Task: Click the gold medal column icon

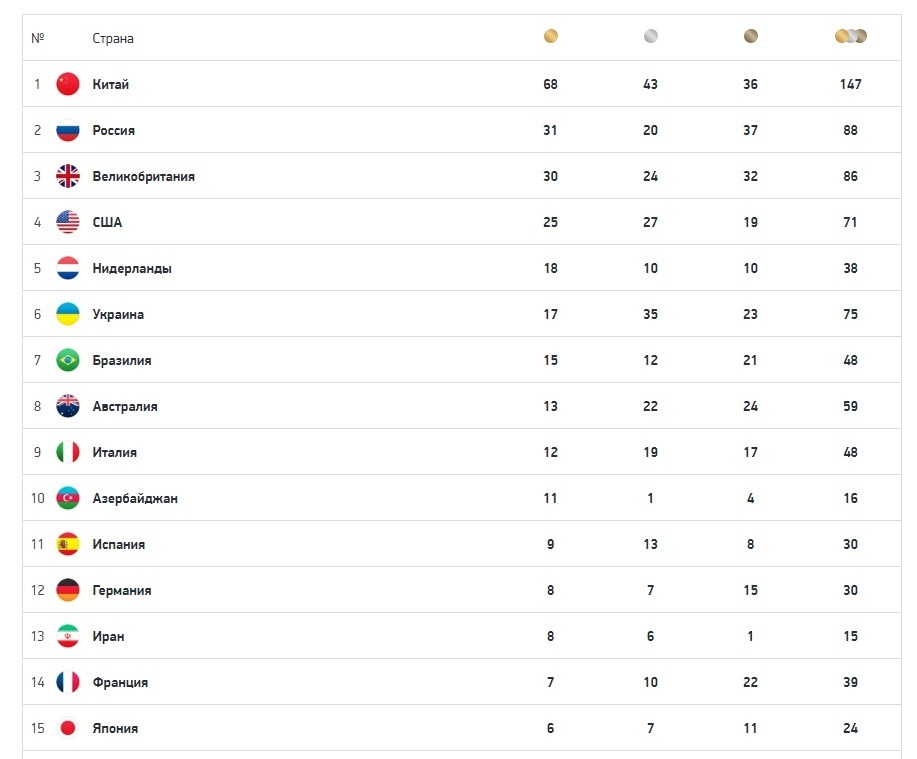Action: 550,37
